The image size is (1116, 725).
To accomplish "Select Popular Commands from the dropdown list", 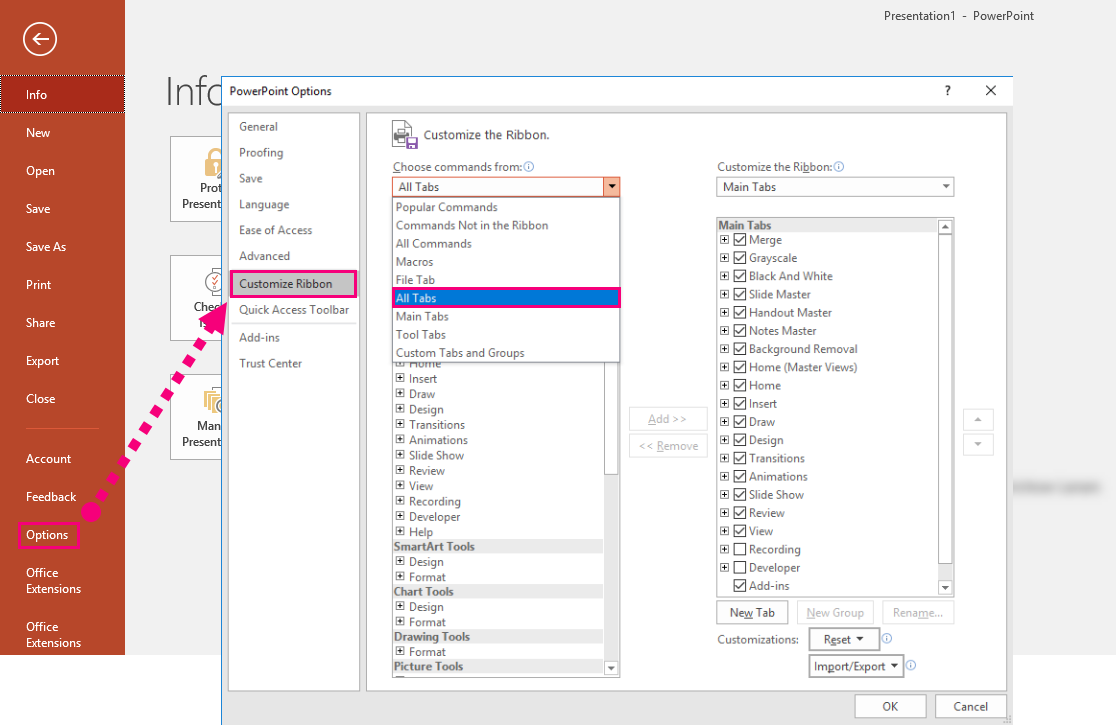I will 506,207.
